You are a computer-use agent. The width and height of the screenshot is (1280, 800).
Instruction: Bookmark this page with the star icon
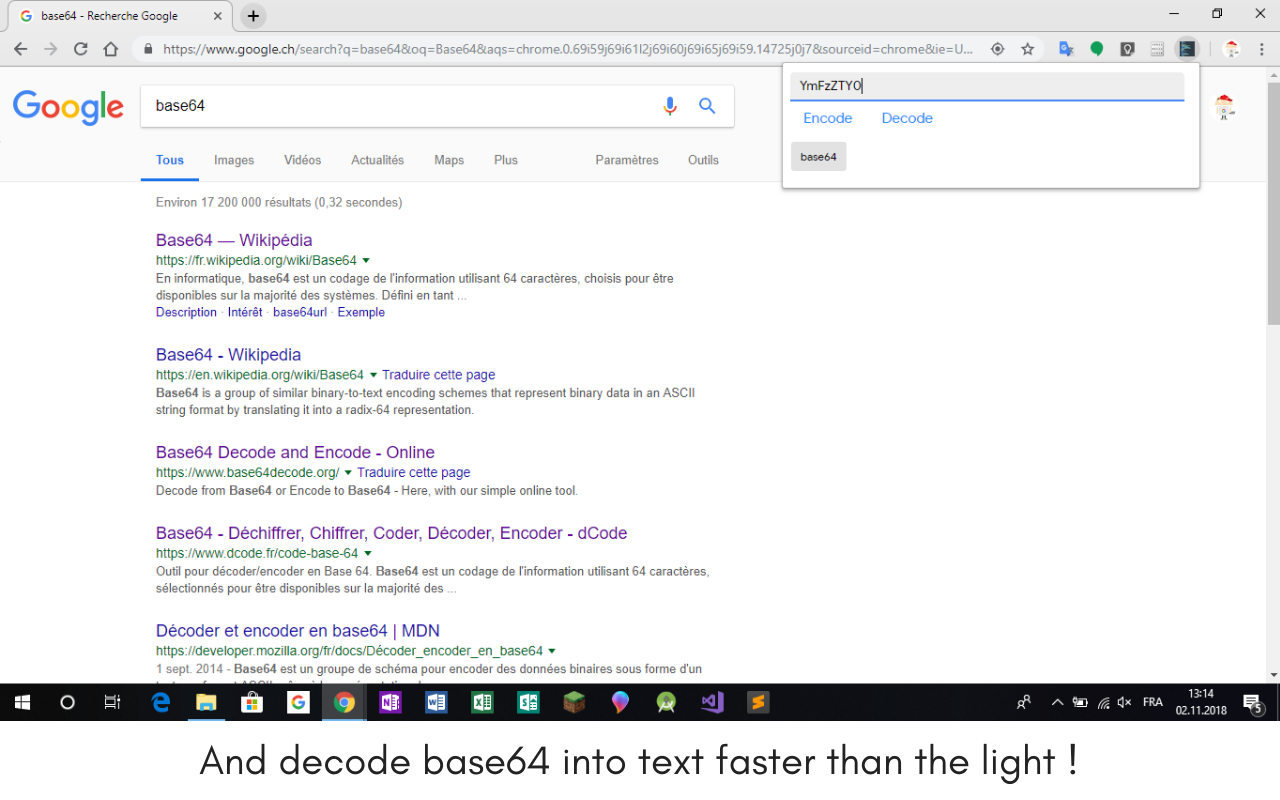[x=1027, y=48]
